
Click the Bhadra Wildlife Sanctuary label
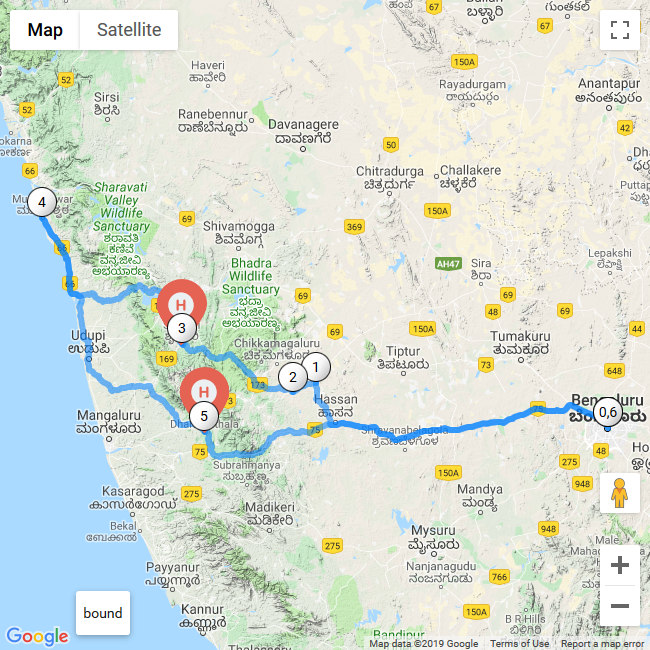pos(251,276)
